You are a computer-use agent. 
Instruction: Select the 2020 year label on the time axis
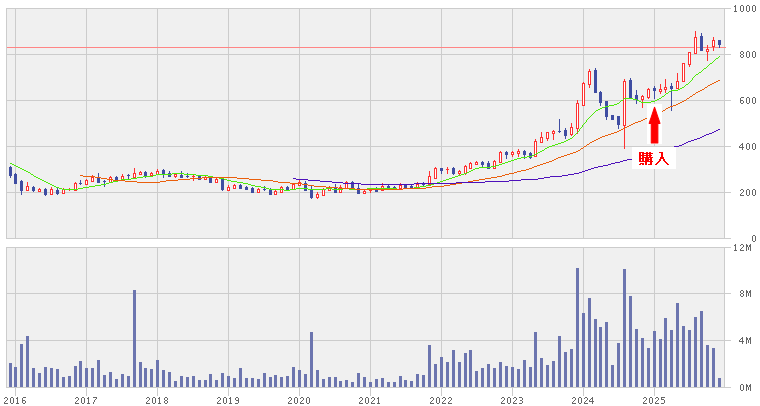(x=299, y=400)
